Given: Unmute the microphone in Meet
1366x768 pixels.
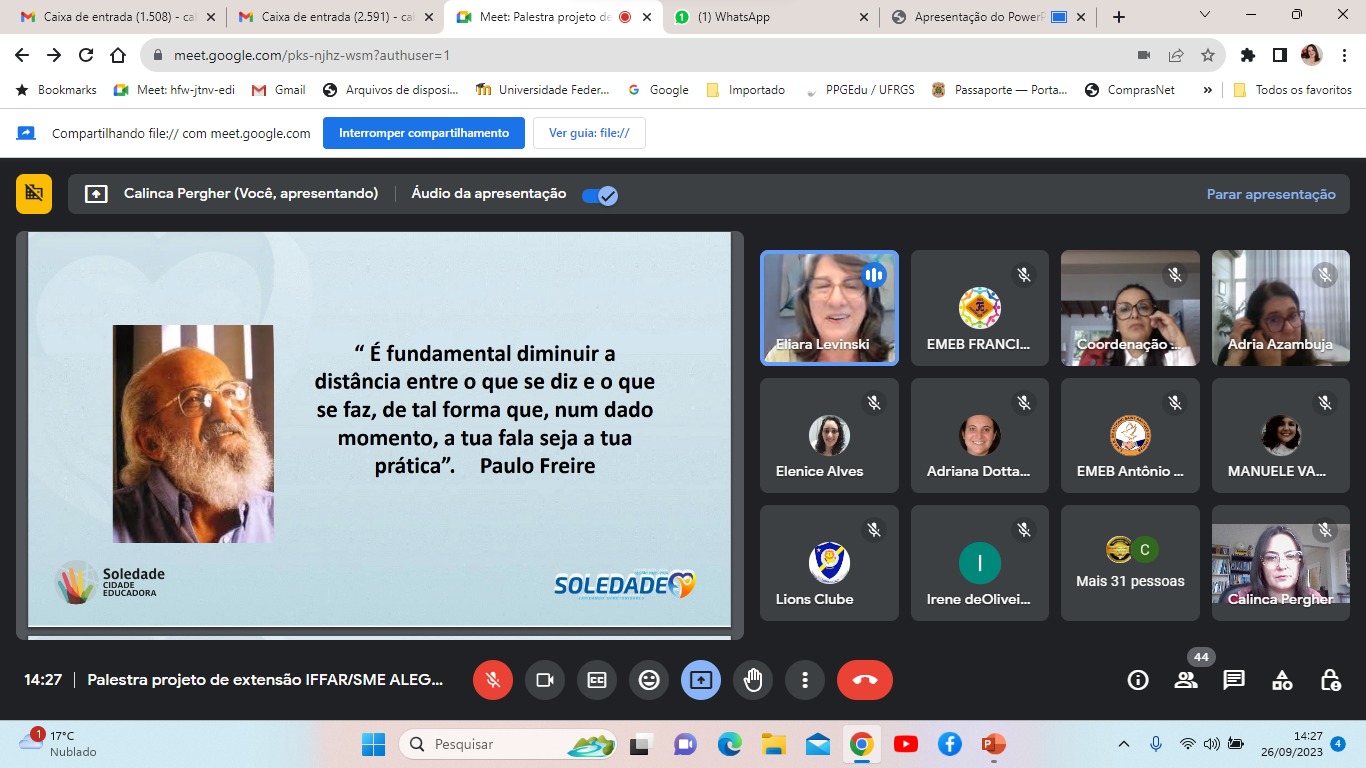Looking at the screenshot, I should [492, 680].
